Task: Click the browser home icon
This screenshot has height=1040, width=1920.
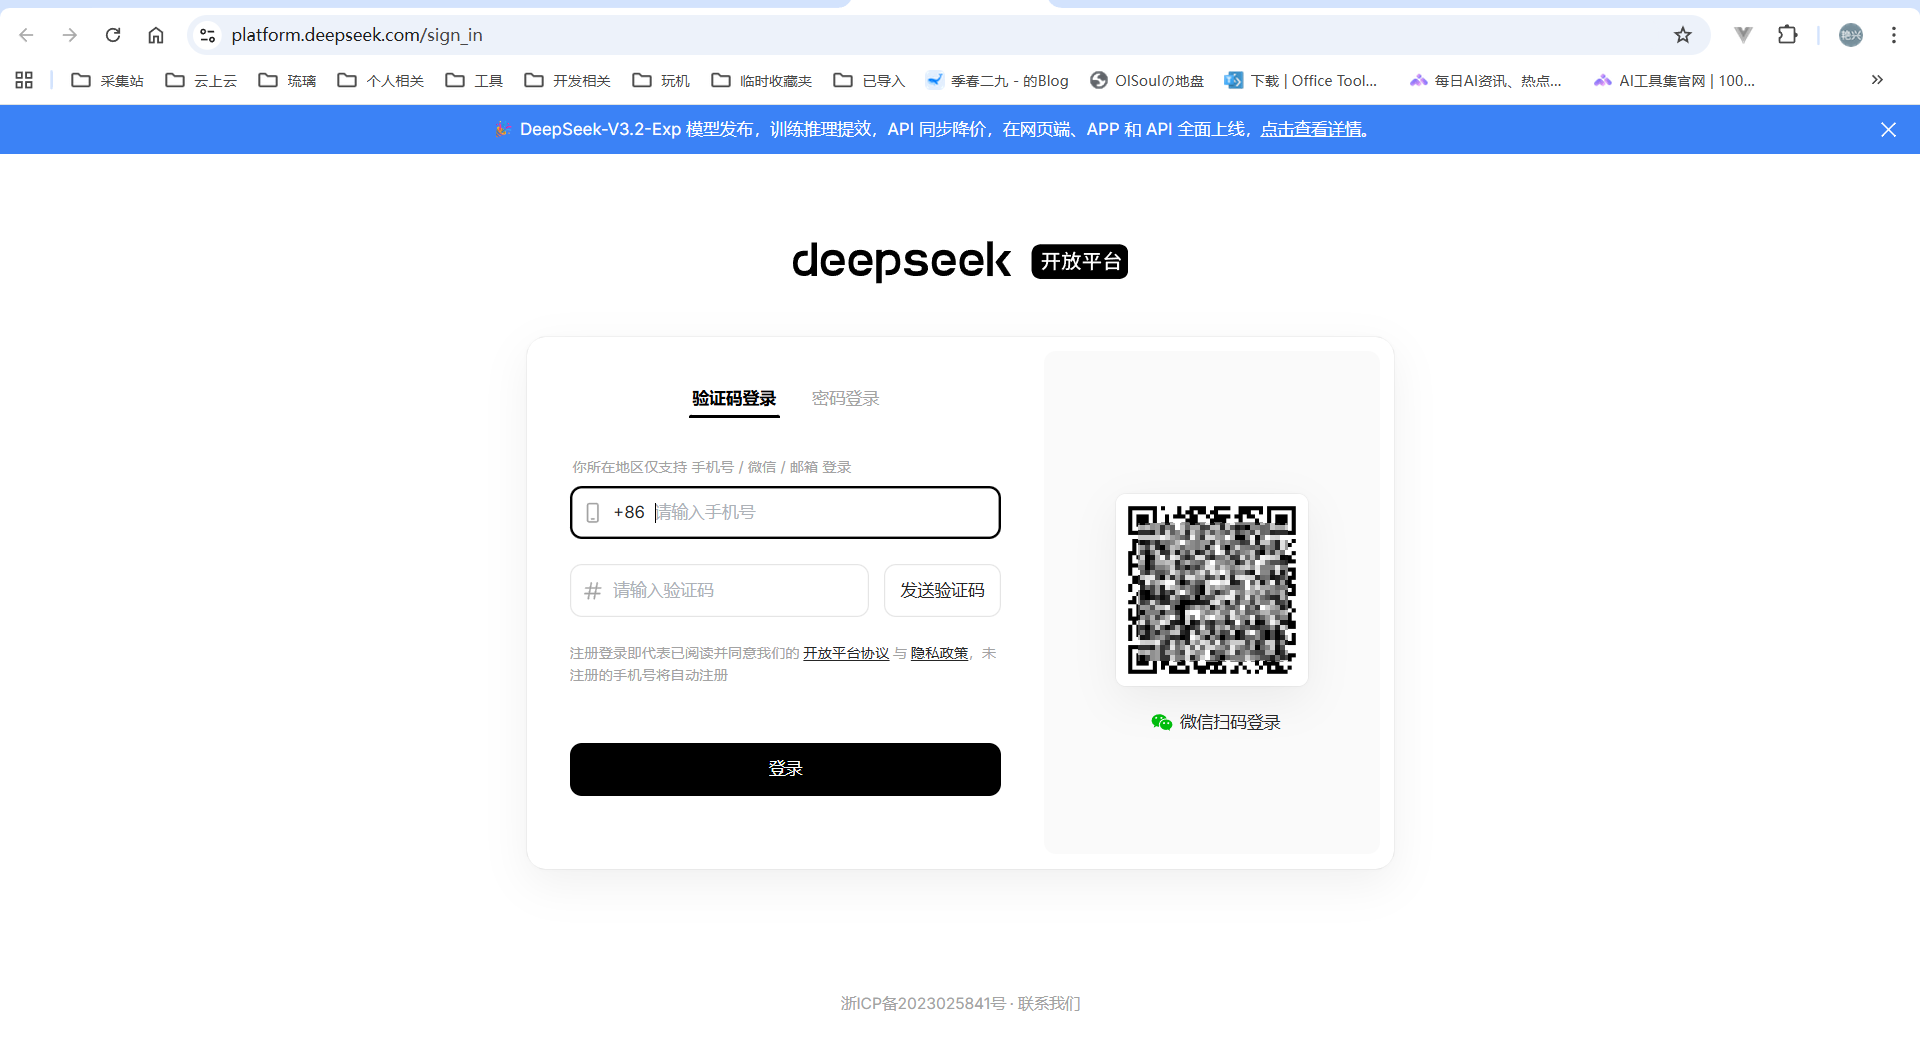Action: pos(156,35)
